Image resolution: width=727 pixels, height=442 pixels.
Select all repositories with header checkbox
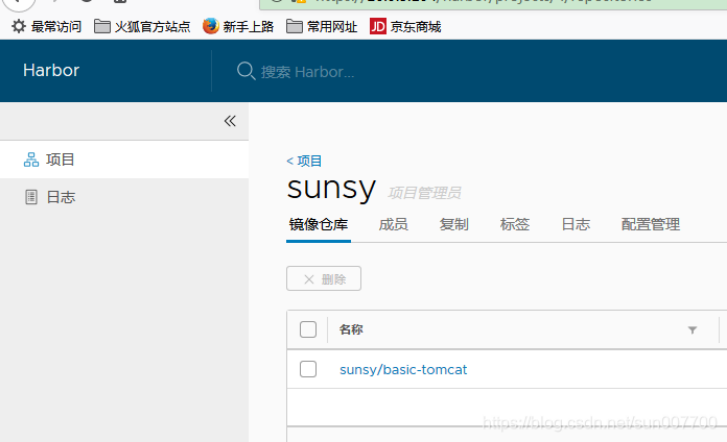[x=308, y=329]
